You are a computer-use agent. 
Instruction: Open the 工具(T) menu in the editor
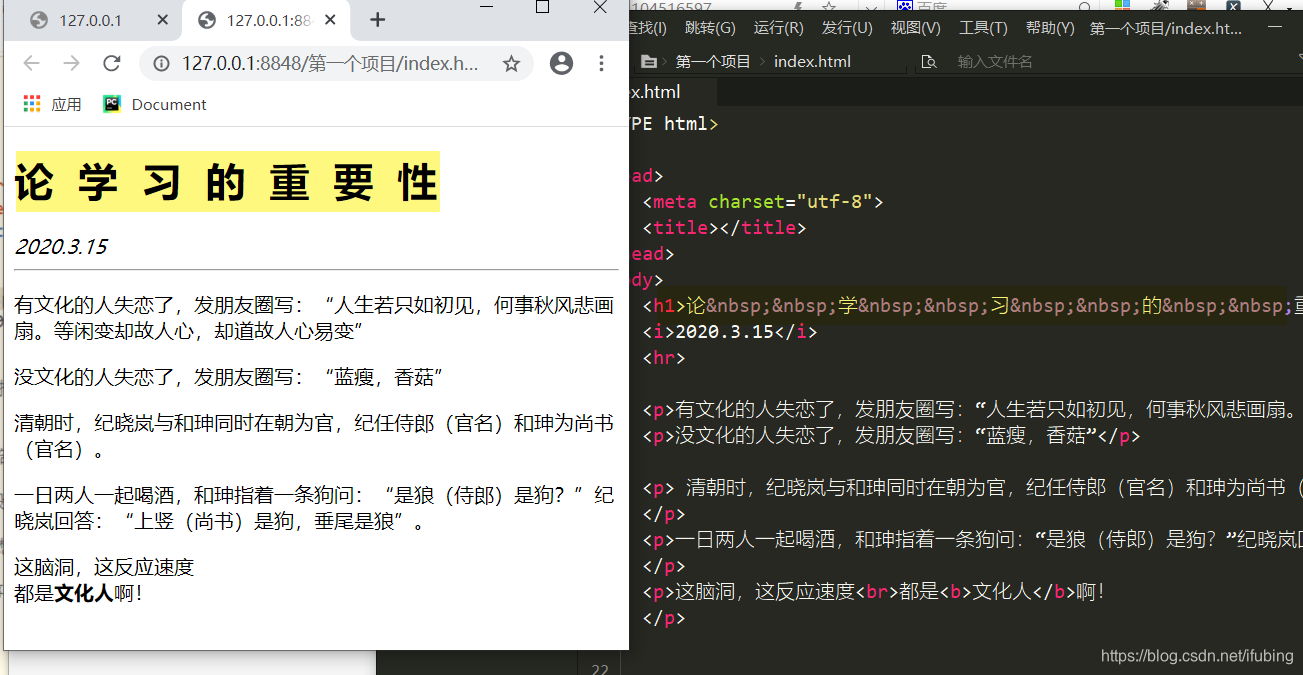(x=983, y=28)
